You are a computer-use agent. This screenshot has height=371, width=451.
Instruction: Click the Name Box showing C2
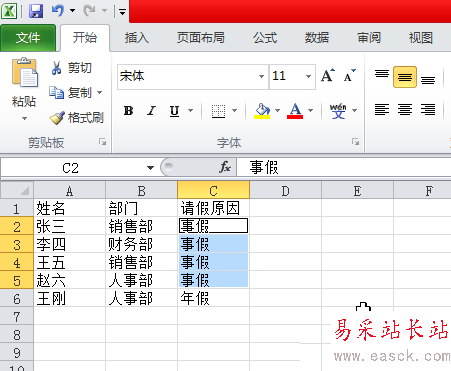coord(71,168)
